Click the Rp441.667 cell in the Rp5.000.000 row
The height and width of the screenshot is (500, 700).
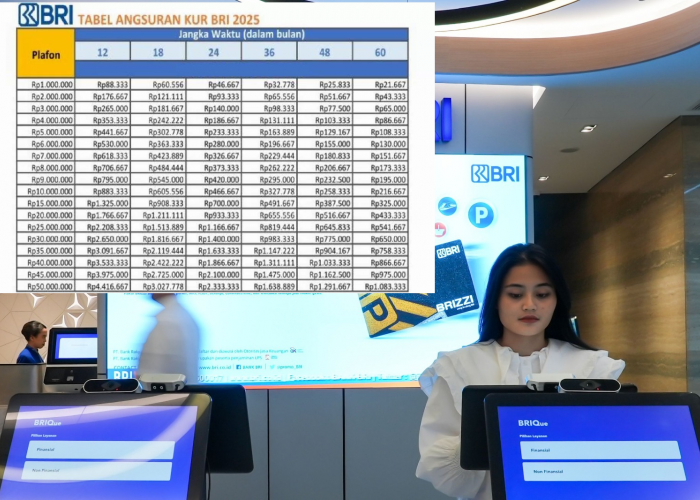(103, 132)
